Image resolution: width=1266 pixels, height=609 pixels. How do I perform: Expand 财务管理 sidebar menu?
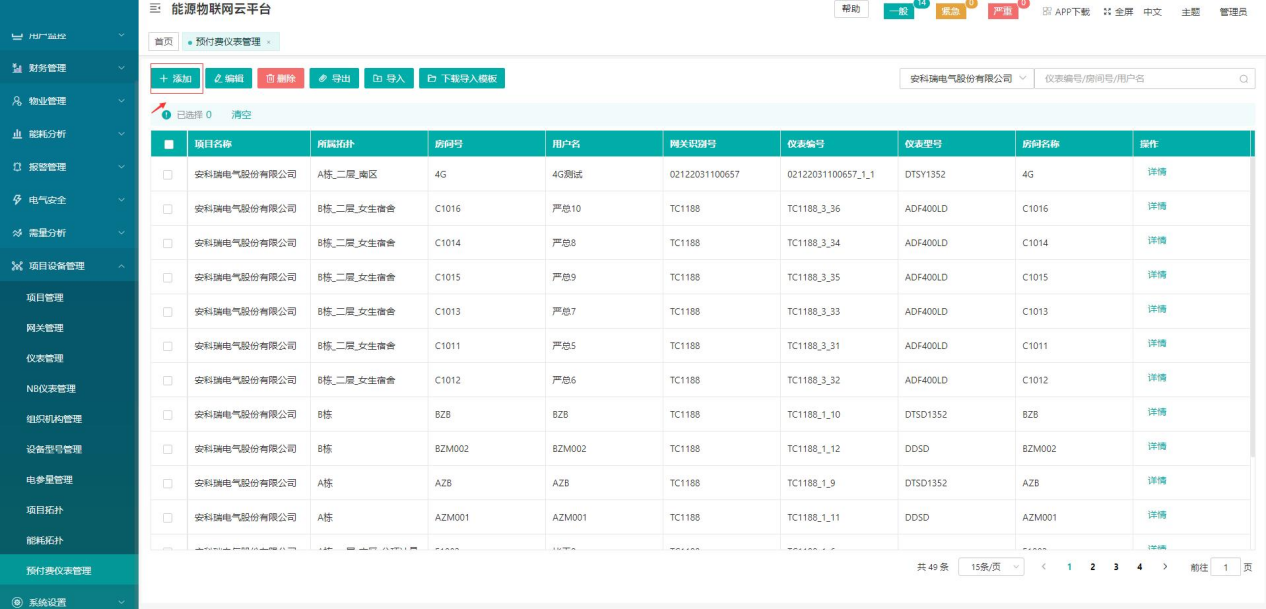(68, 68)
